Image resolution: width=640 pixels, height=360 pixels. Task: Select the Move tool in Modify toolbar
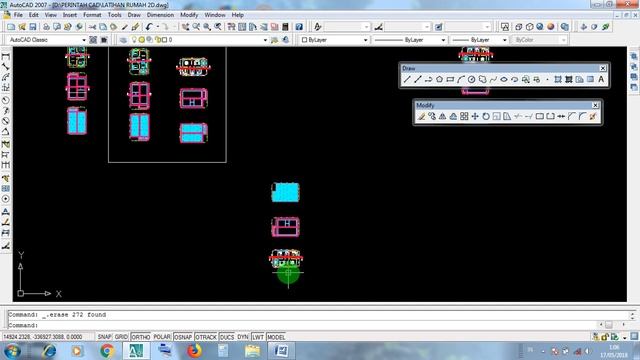[x=475, y=117]
